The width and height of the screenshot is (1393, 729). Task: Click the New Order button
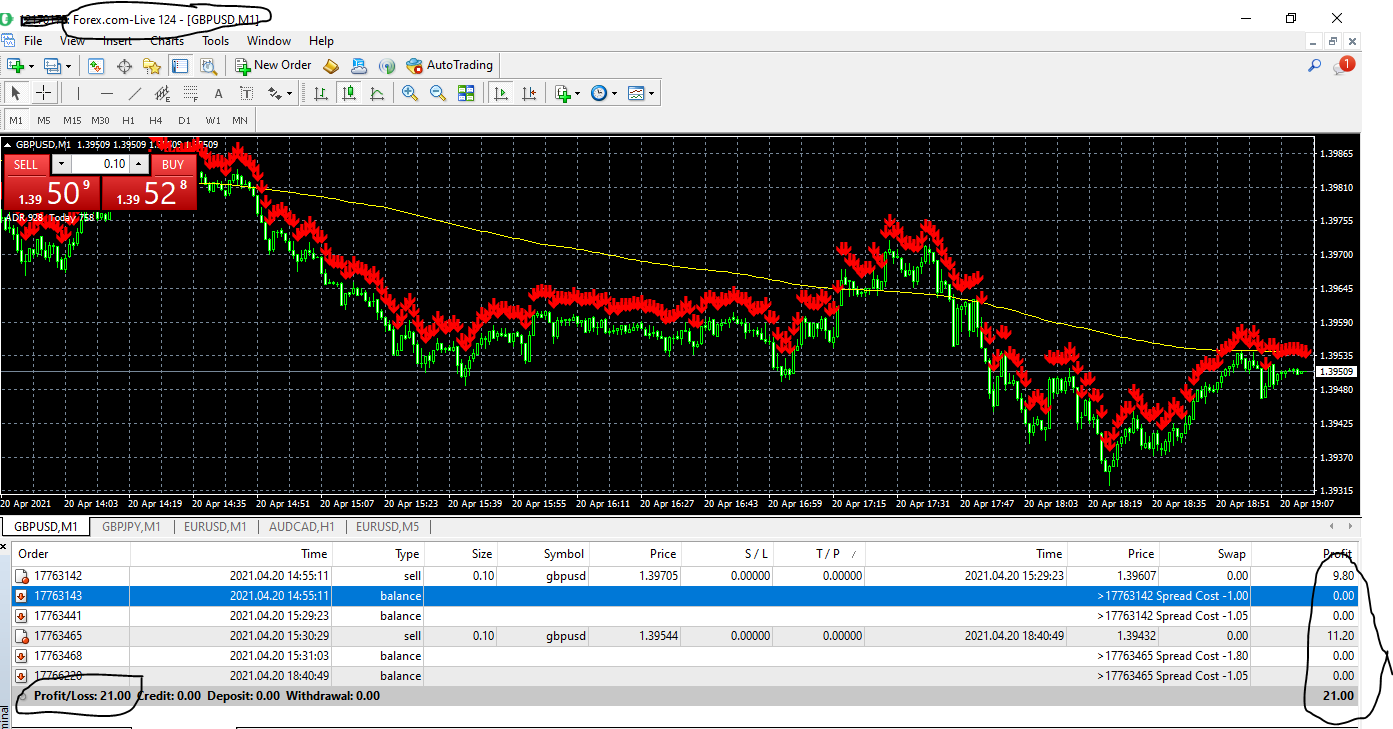click(274, 65)
